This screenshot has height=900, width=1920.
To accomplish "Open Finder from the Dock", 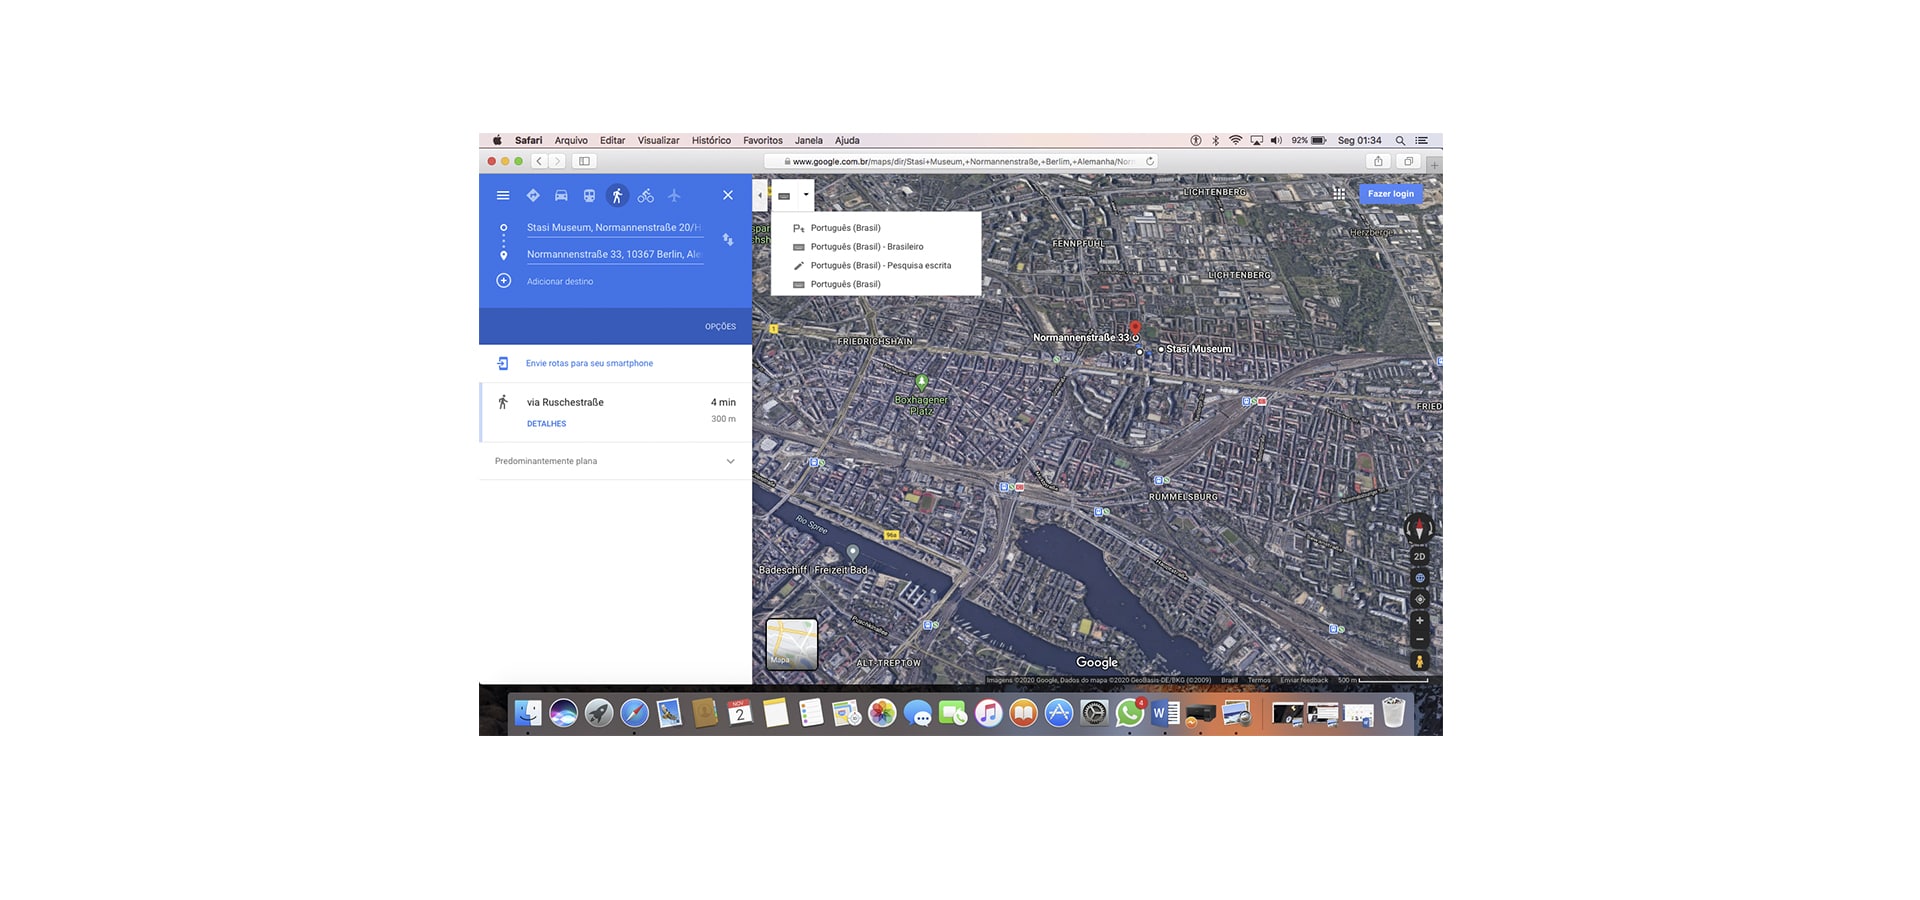I will coord(528,713).
